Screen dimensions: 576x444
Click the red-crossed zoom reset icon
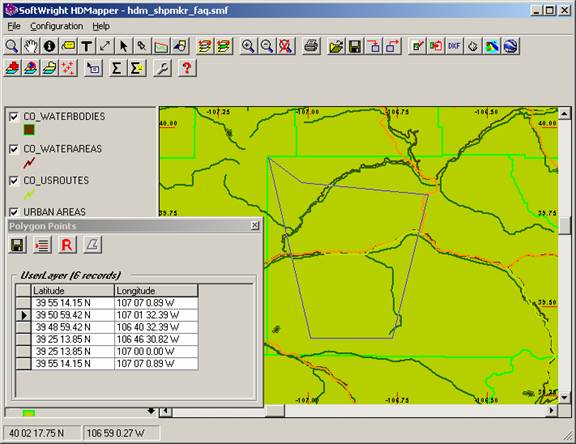pos(286,46)
